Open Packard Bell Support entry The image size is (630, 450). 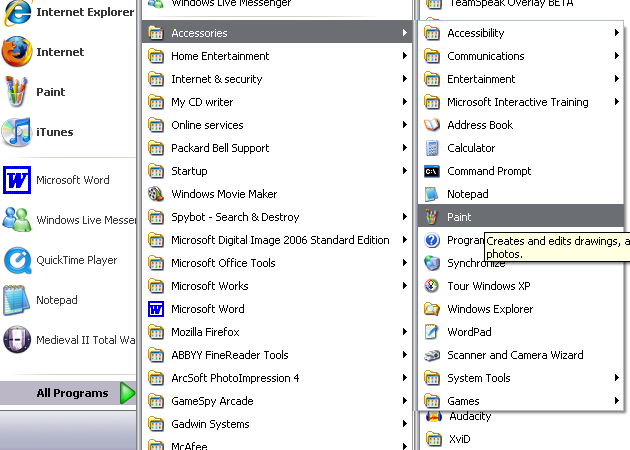(277, 148)
